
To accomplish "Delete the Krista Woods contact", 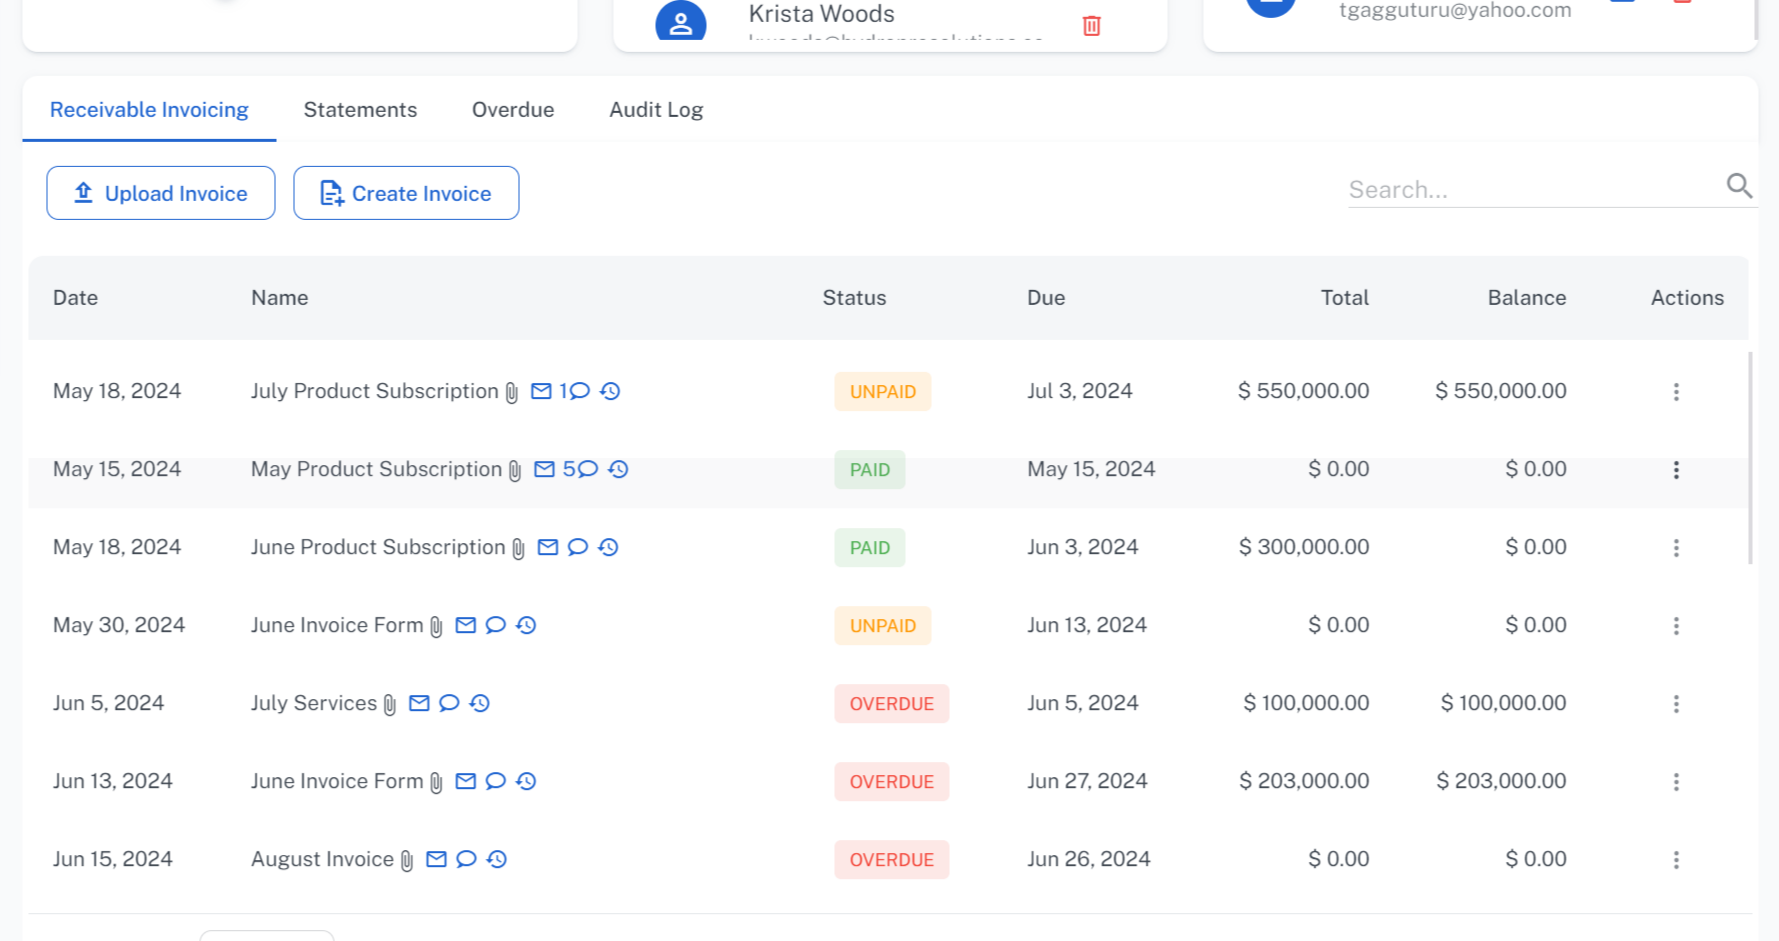I will (1092, 26).
